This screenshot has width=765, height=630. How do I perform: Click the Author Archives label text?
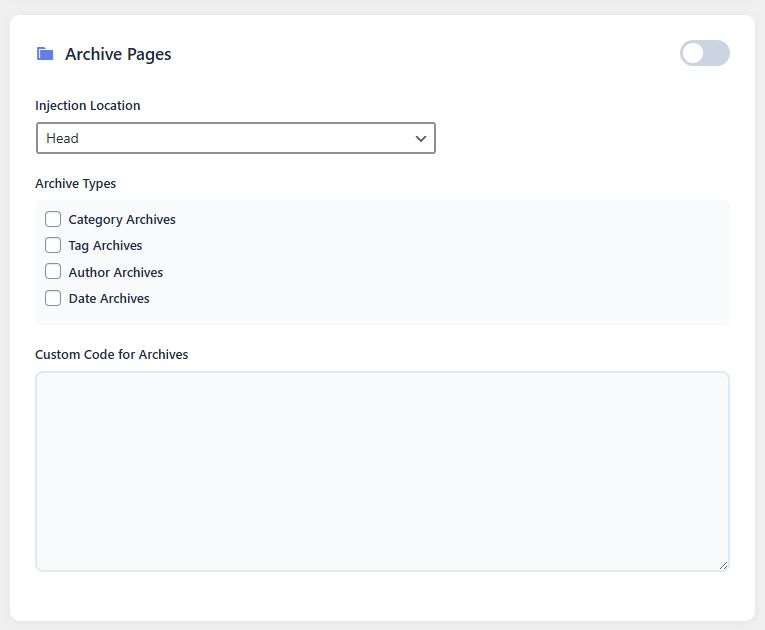pyautogui.click(x=115, y=272)
